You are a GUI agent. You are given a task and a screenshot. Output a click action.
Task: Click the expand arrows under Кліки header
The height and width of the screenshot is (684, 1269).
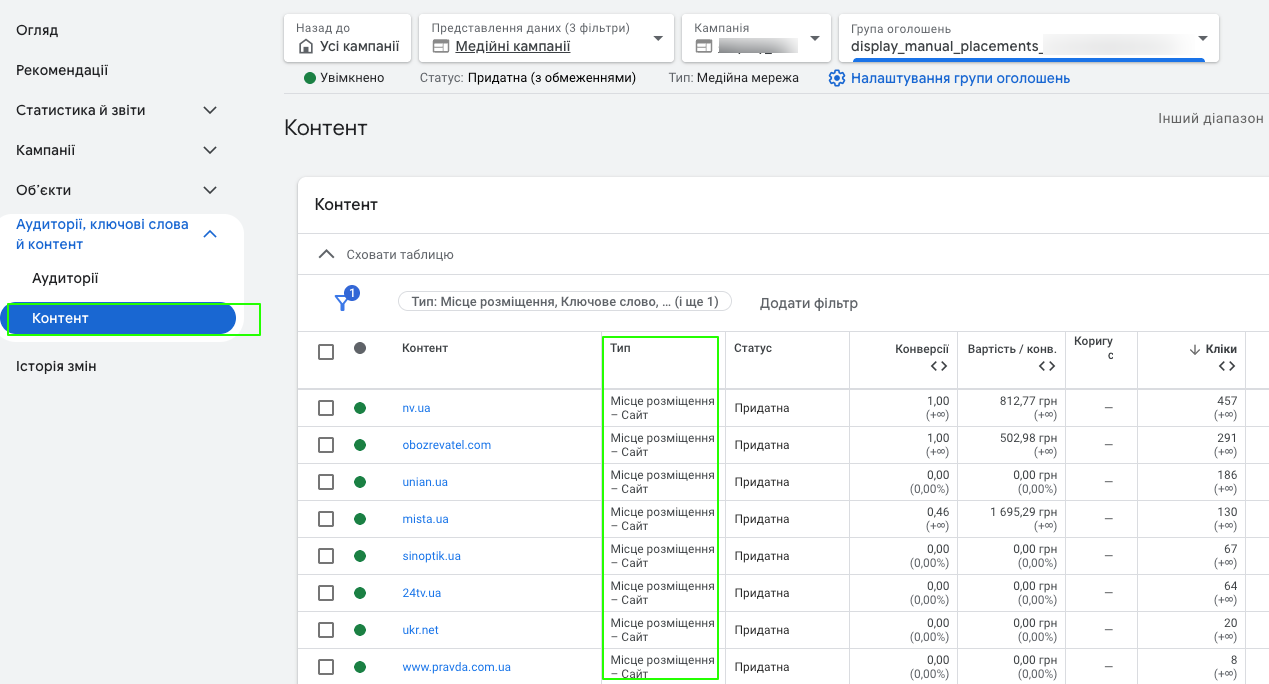point(1227,366)
